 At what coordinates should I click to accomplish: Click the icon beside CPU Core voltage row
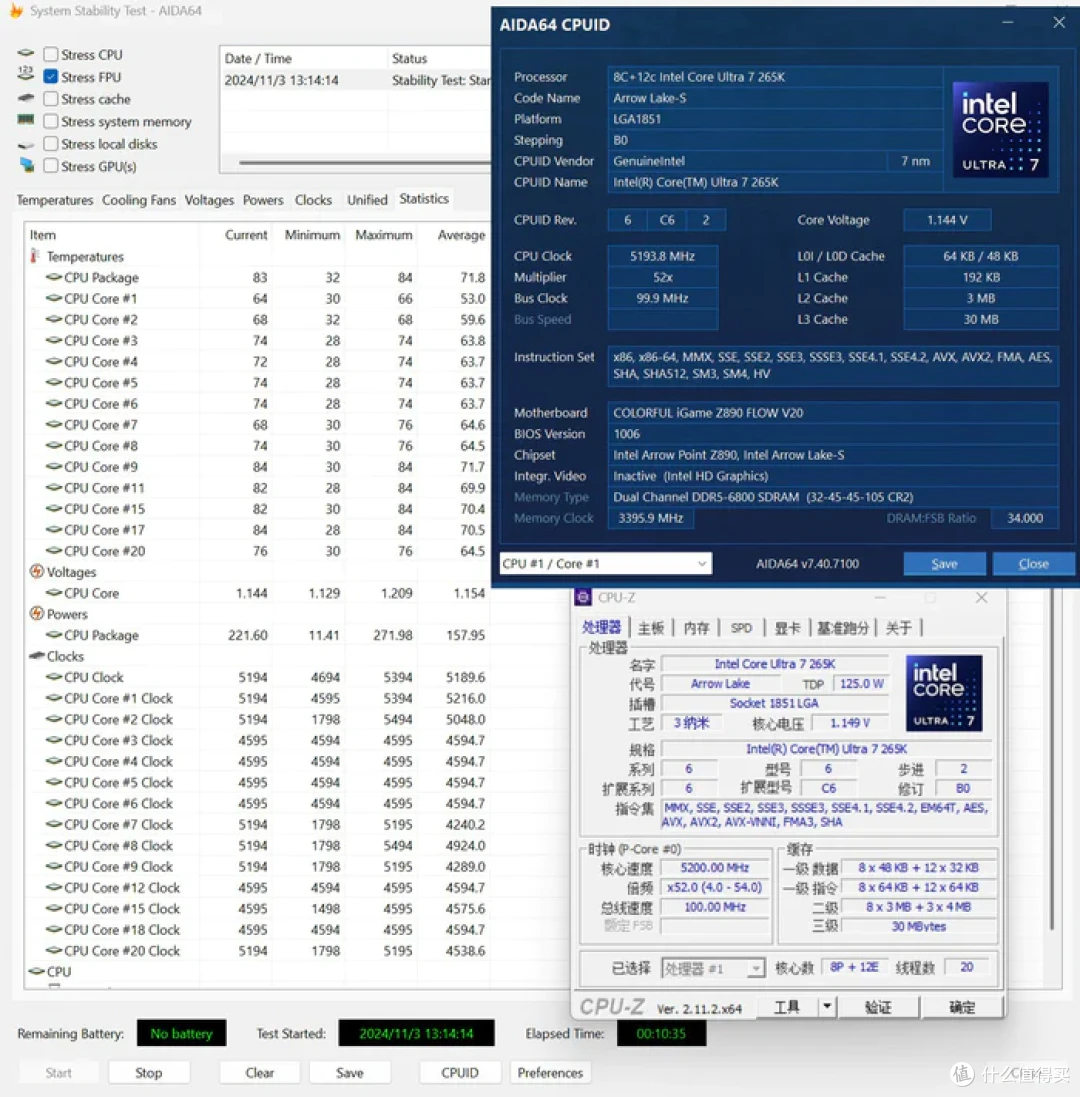pos(53,593)
